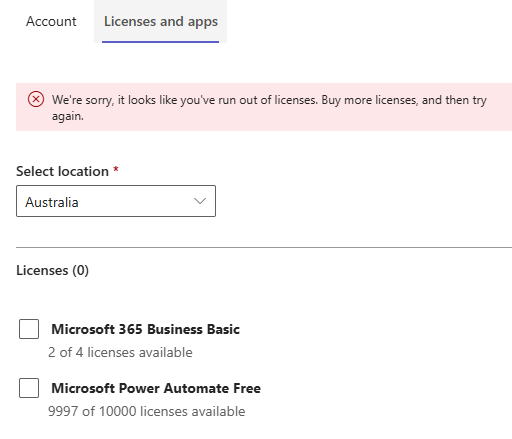Click the Australia value in location field
The height and width of the screenshot is (439, 512).
click(x=52, y=202)
